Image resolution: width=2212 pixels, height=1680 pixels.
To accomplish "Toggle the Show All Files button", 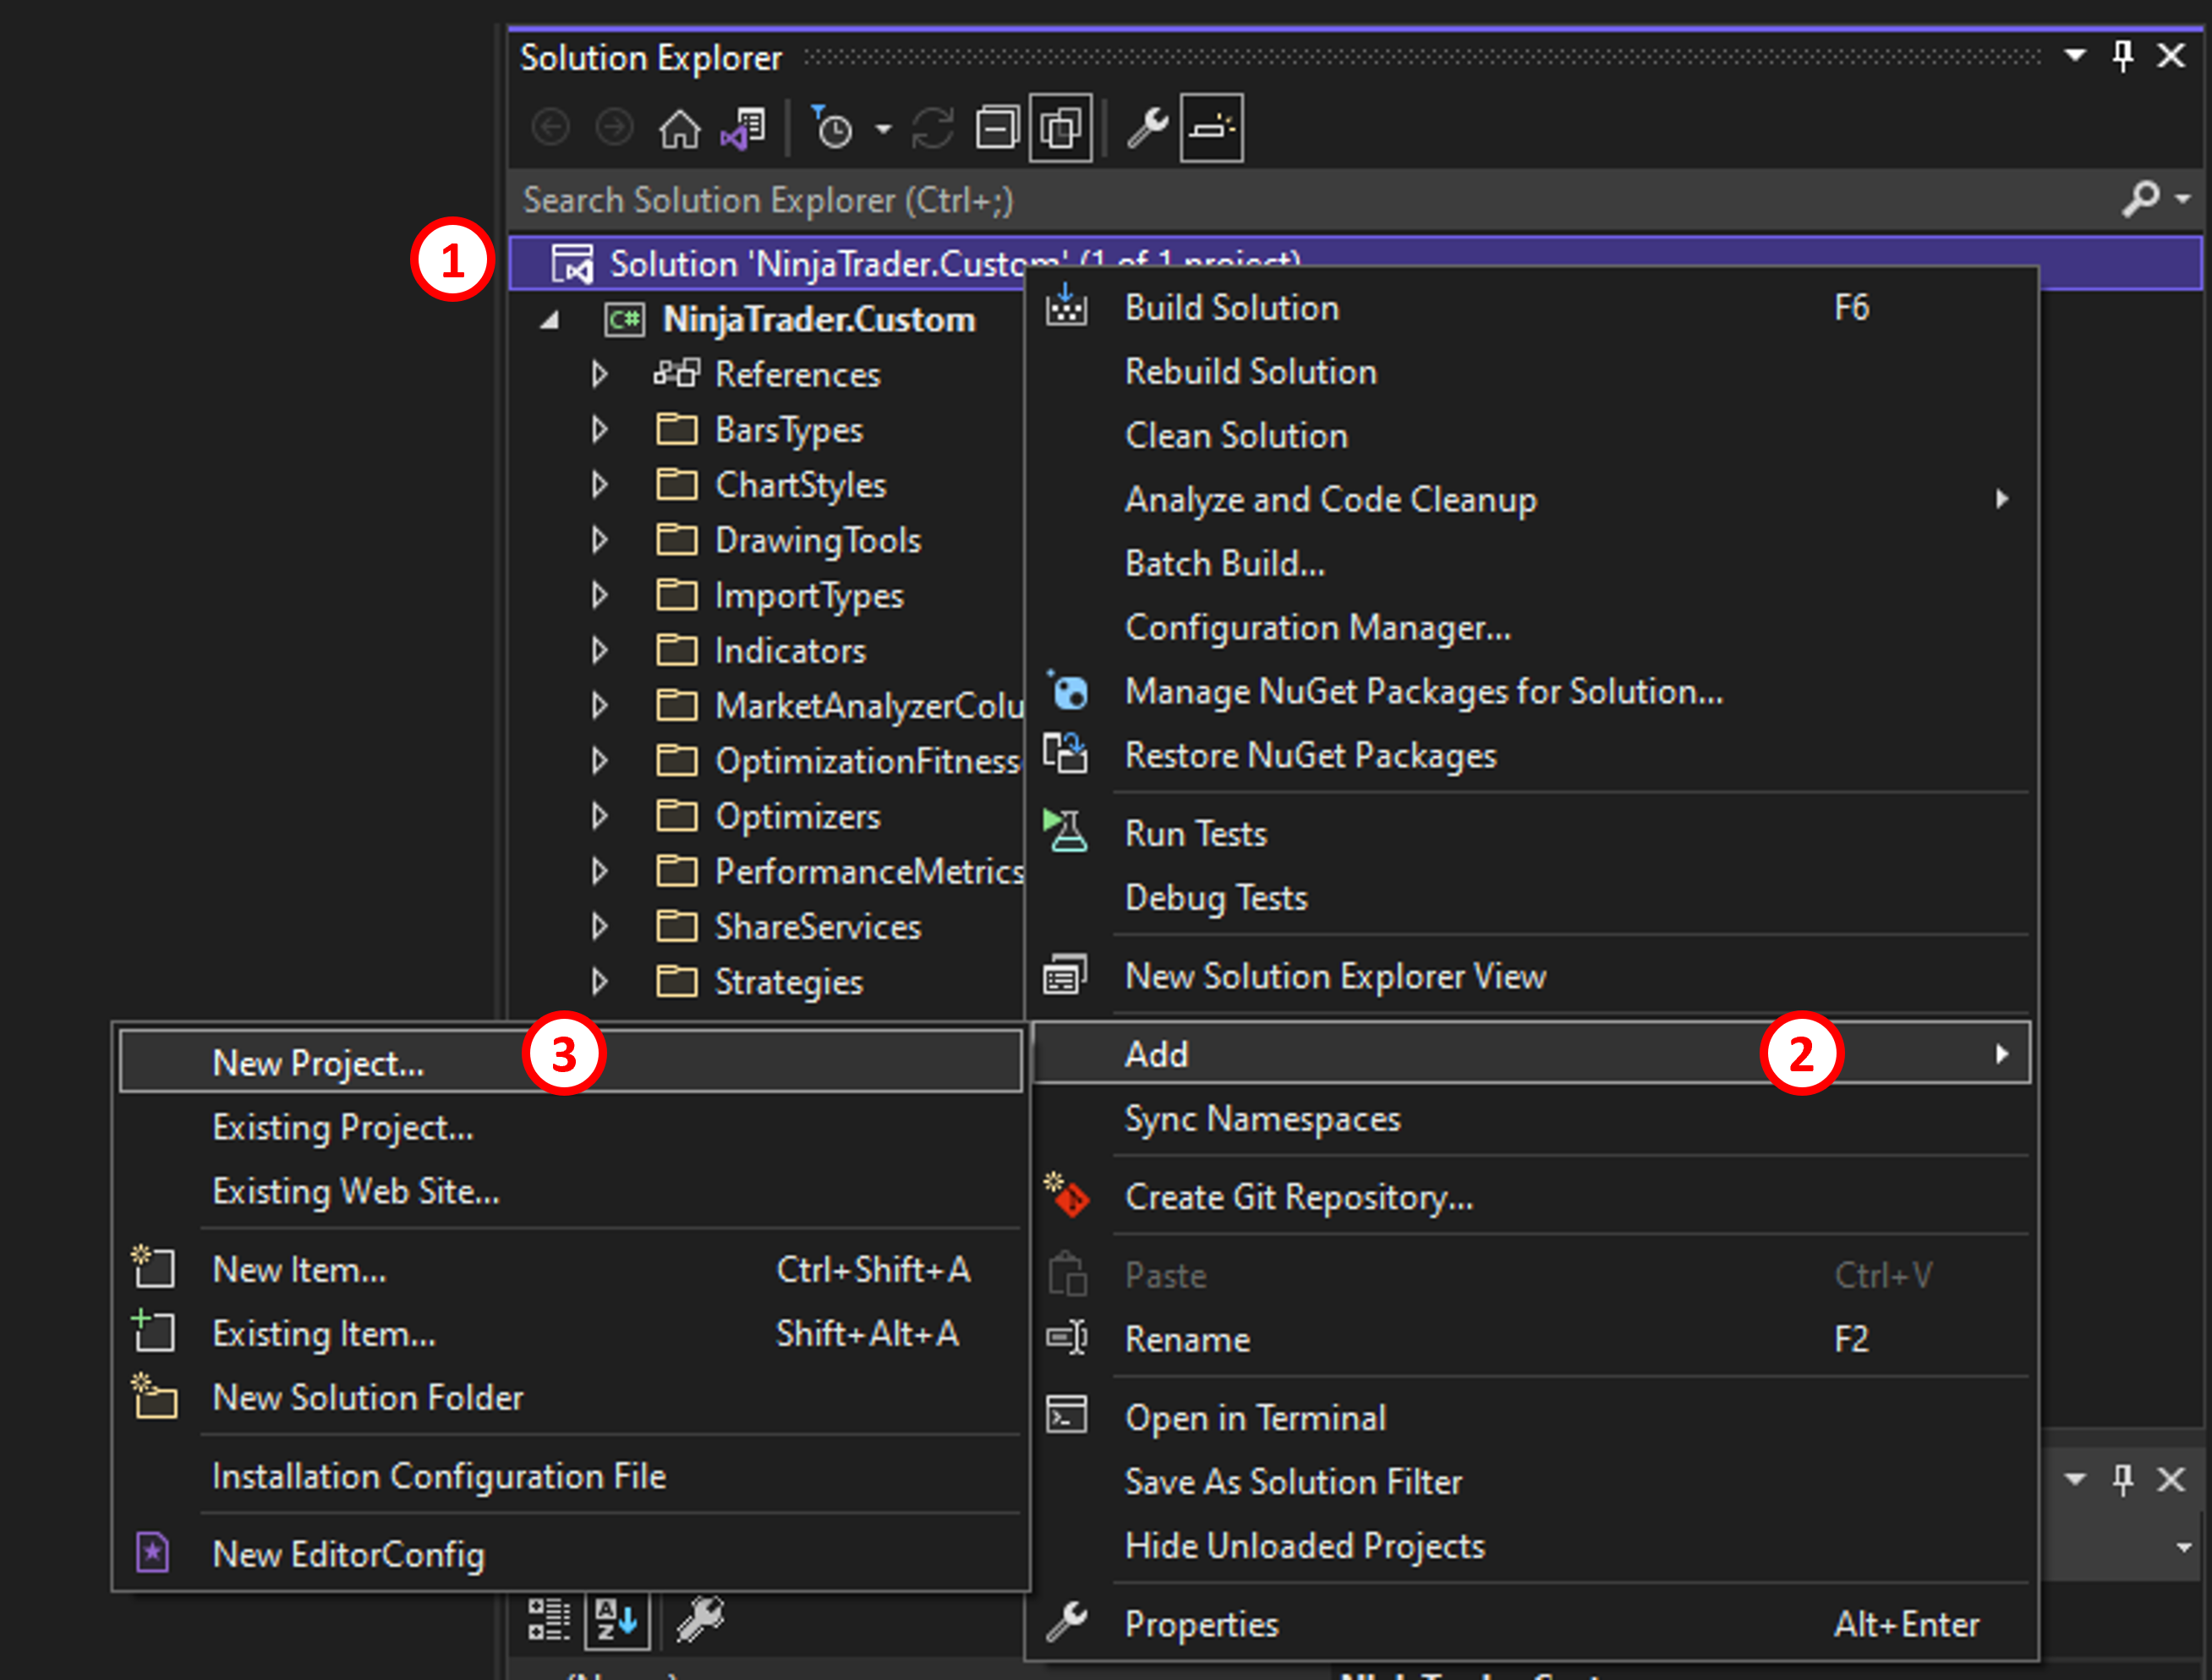I will coord(1061,128).
